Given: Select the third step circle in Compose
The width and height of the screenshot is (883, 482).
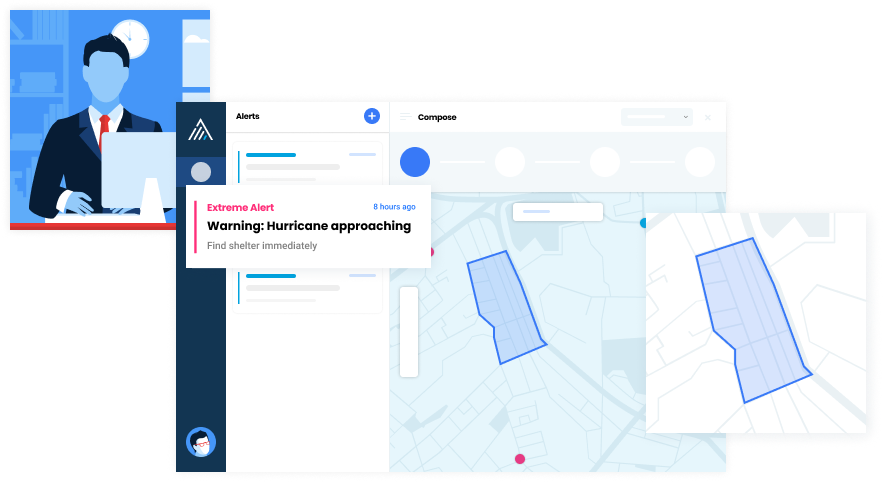Looking at the screenshot, I should click(x=605, y=162).
